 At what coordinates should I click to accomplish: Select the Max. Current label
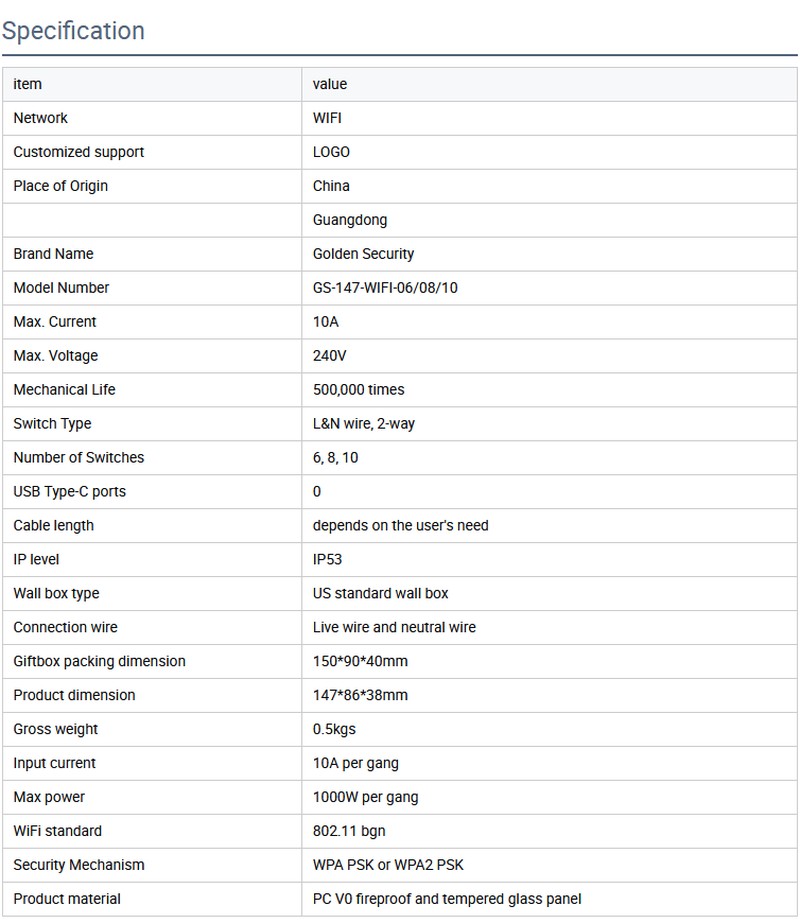pyautogui.click(x=55, y=322)
